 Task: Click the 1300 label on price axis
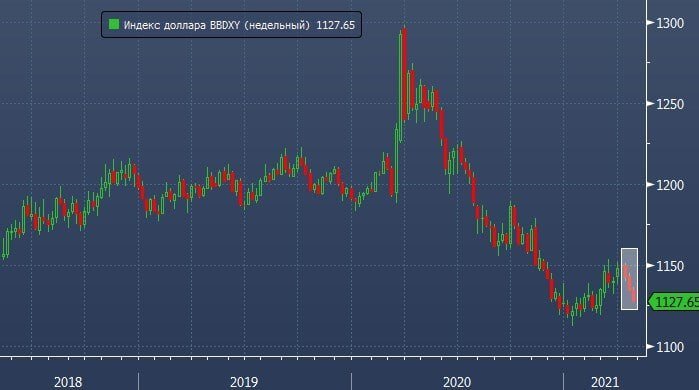pyautogui.click(x=670, y=23)
